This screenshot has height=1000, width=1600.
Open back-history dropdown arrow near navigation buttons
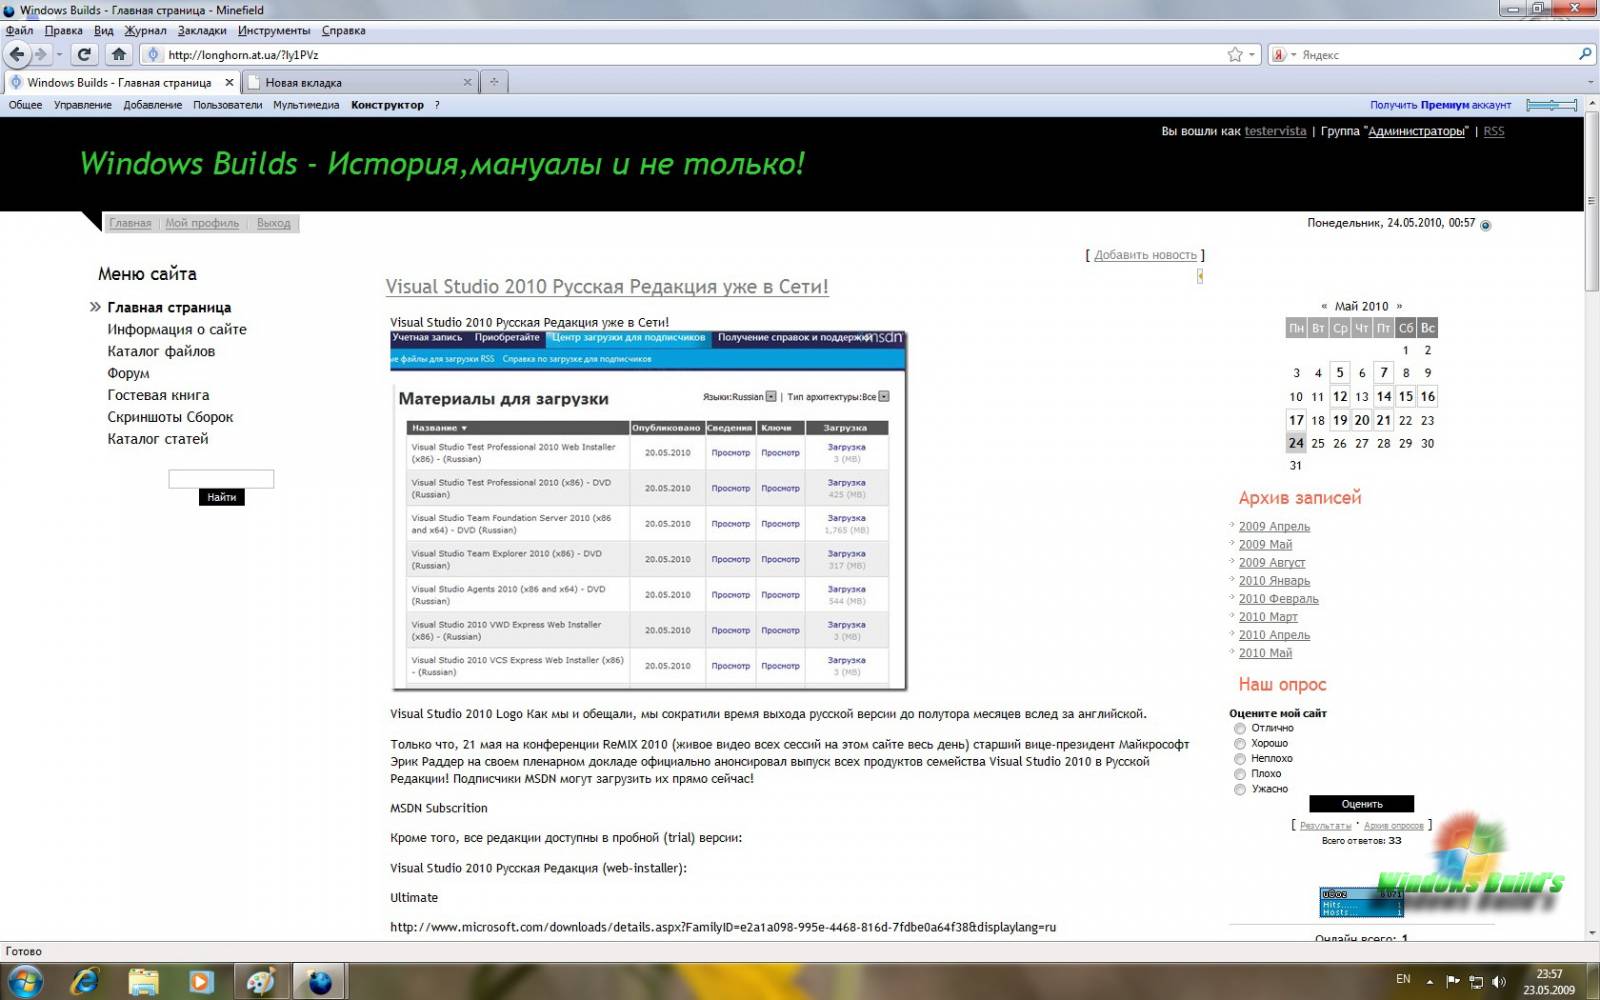[59, 55]
